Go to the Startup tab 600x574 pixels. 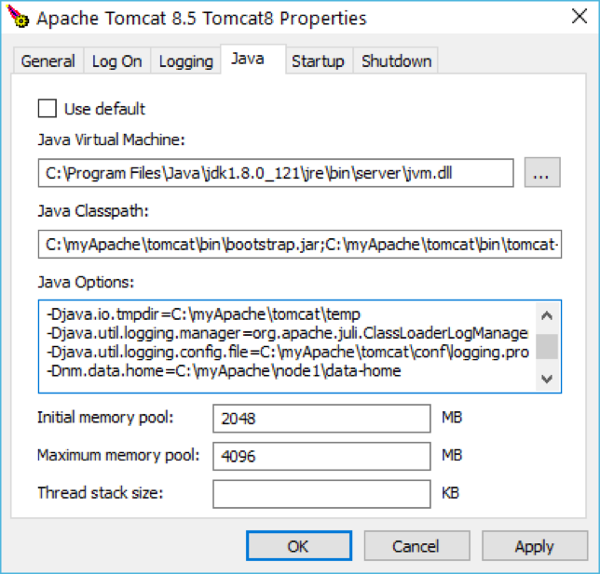point(318,61)
